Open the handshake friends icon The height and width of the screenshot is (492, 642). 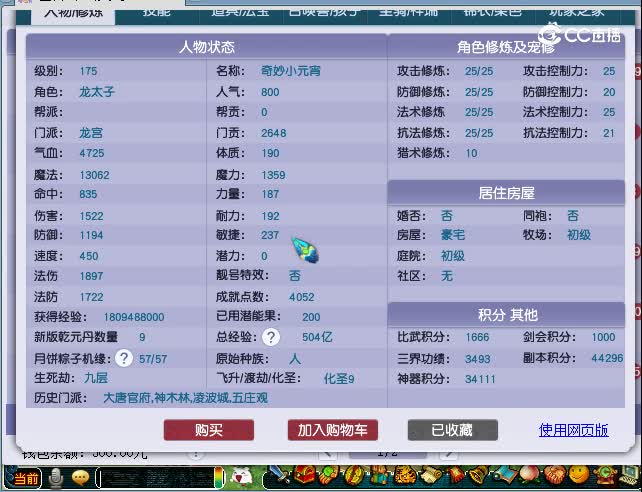[x=554, y=475]
